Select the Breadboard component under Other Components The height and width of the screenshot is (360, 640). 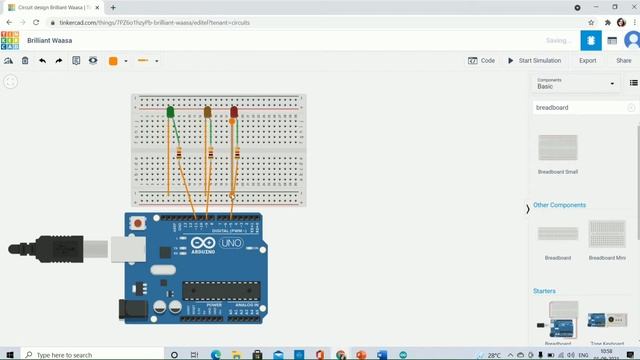click(x=558, y=233)
